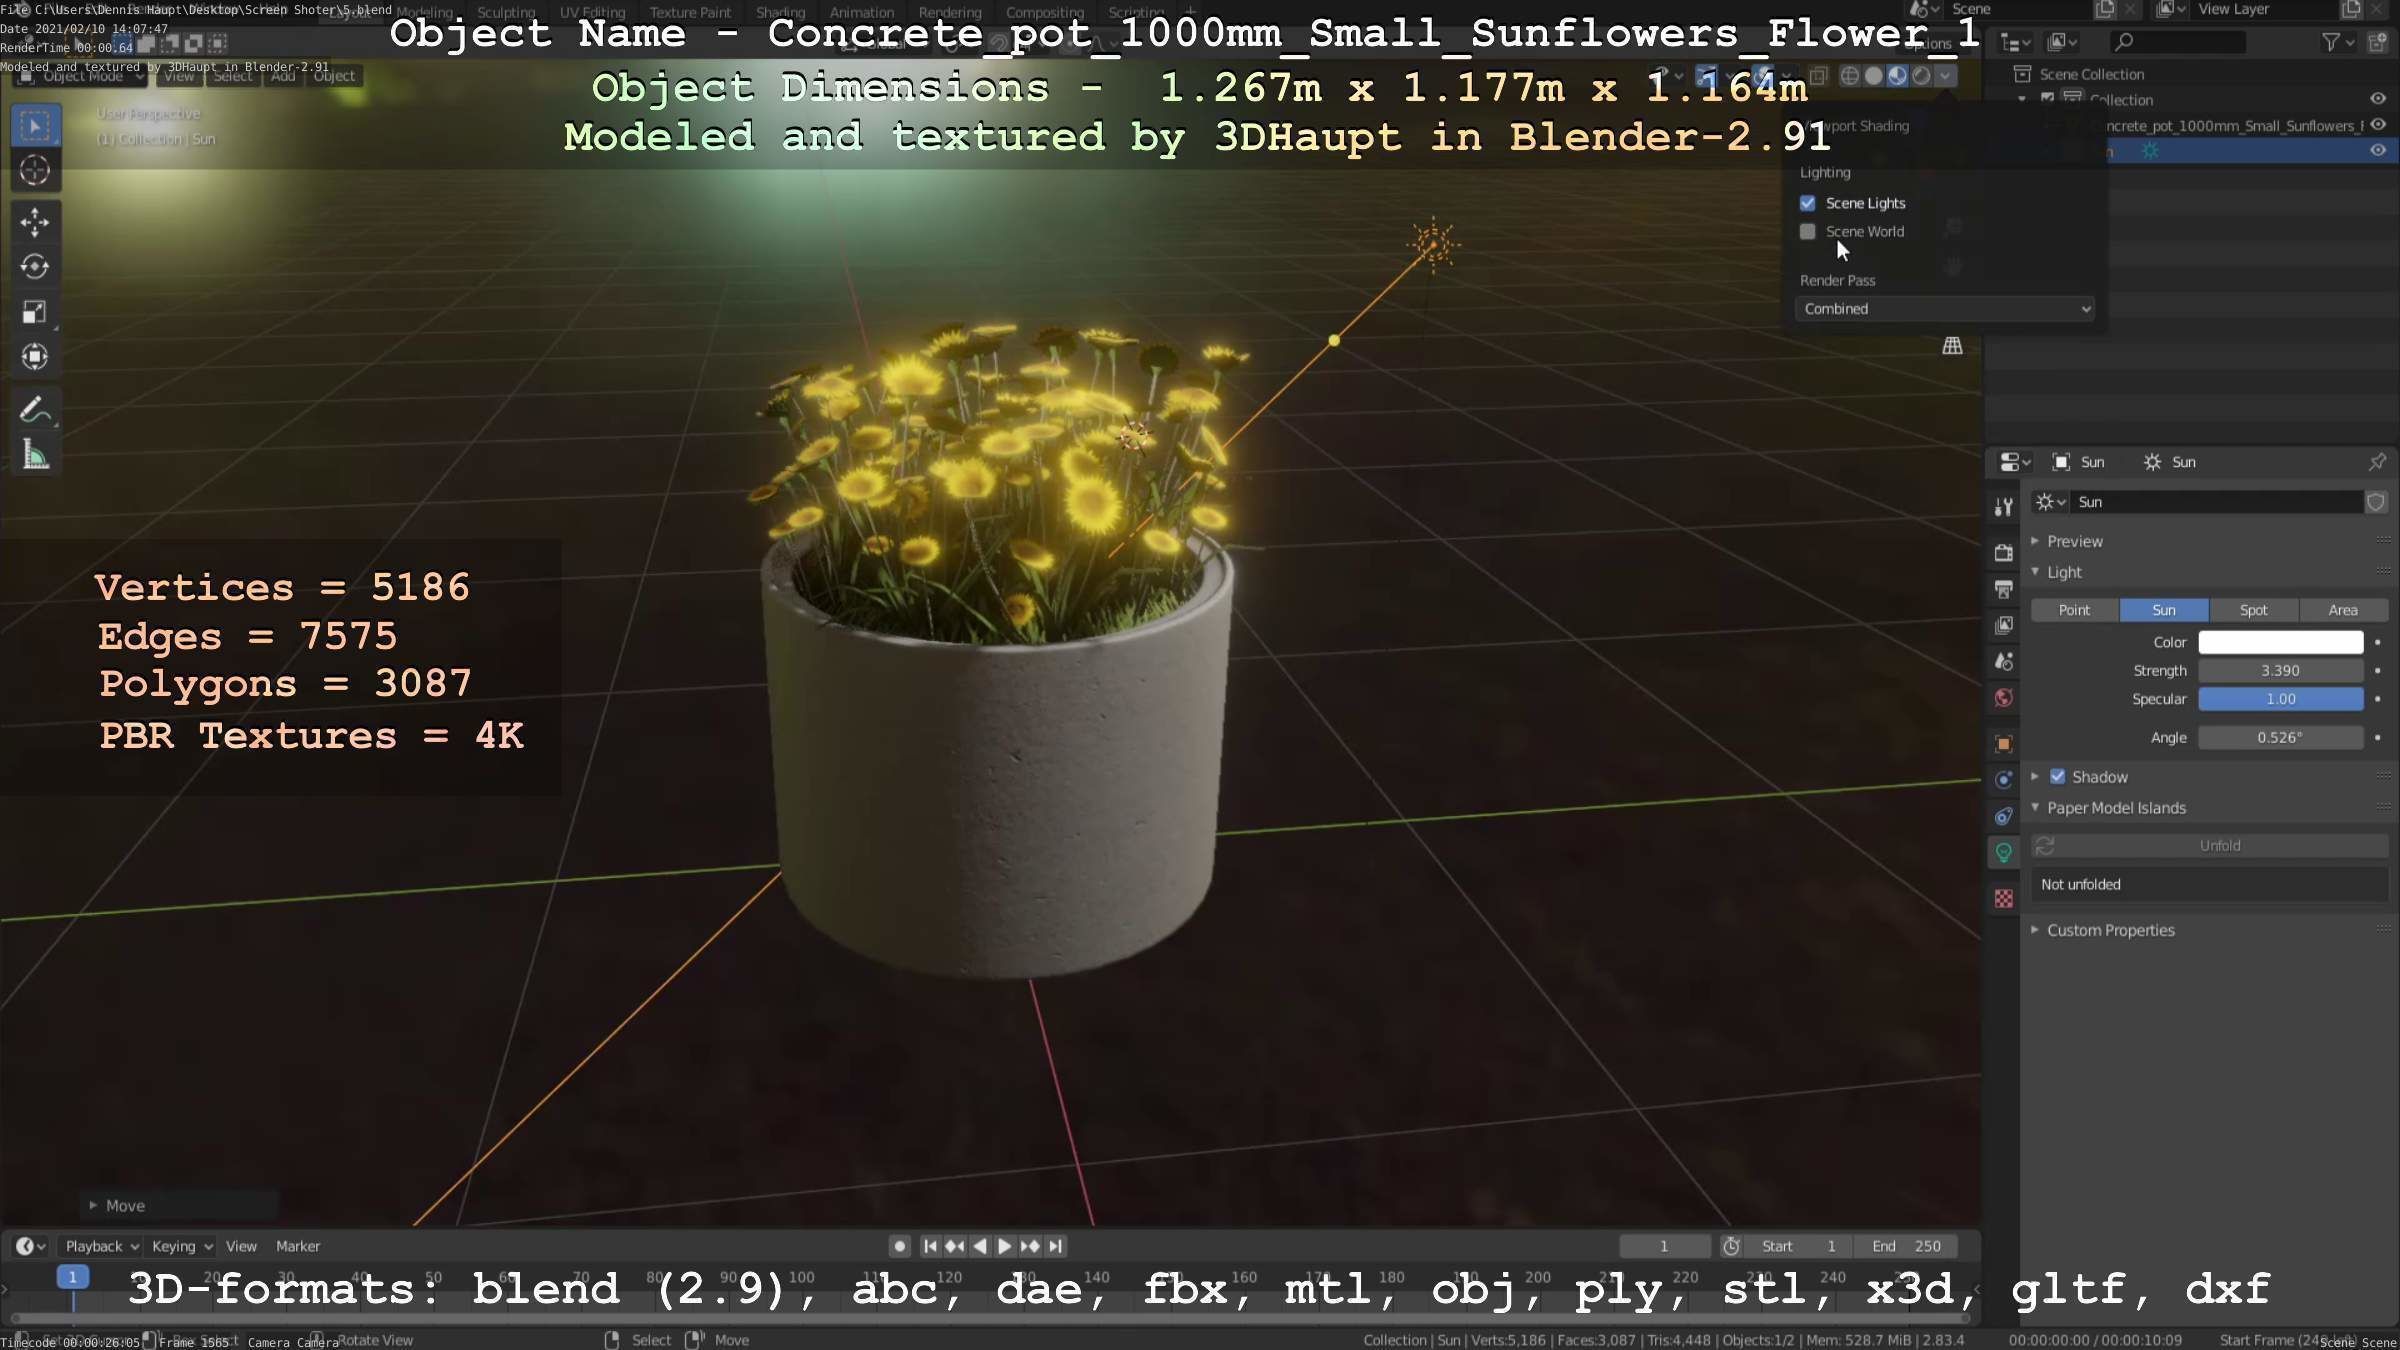Open the Keying dropdown in timeline
Screen dimensions: 2400x1350
point(182,1246)
